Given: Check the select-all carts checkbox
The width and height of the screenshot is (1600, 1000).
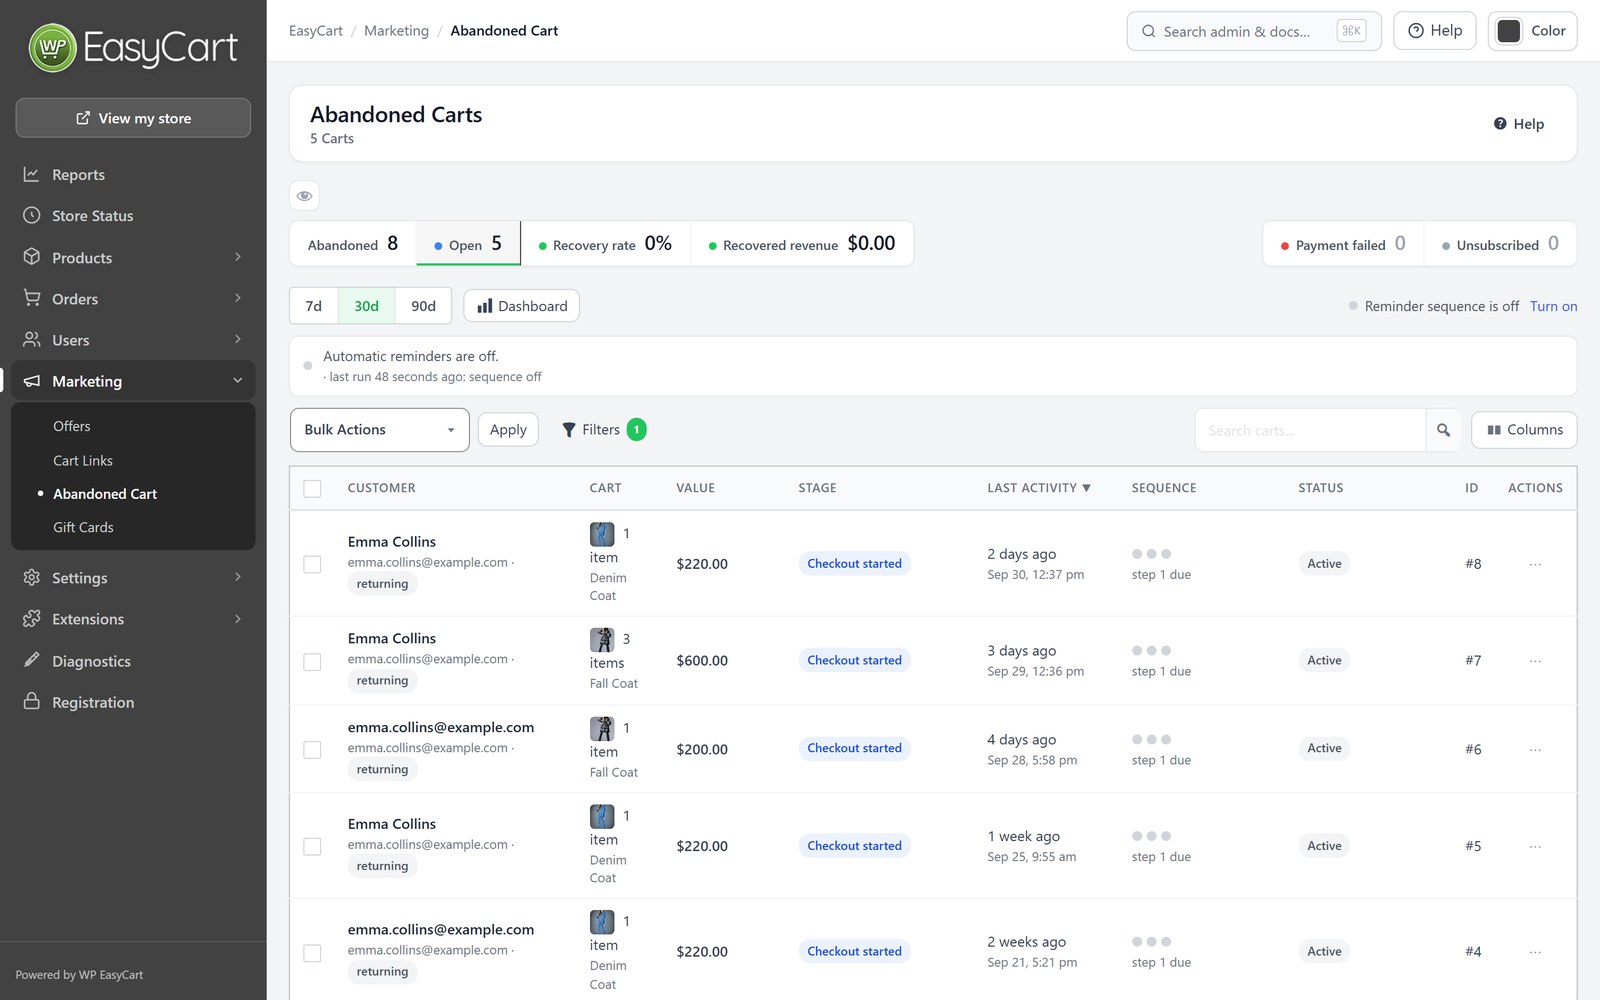Looking at the screenshot, I should click(x=312, y=489).
